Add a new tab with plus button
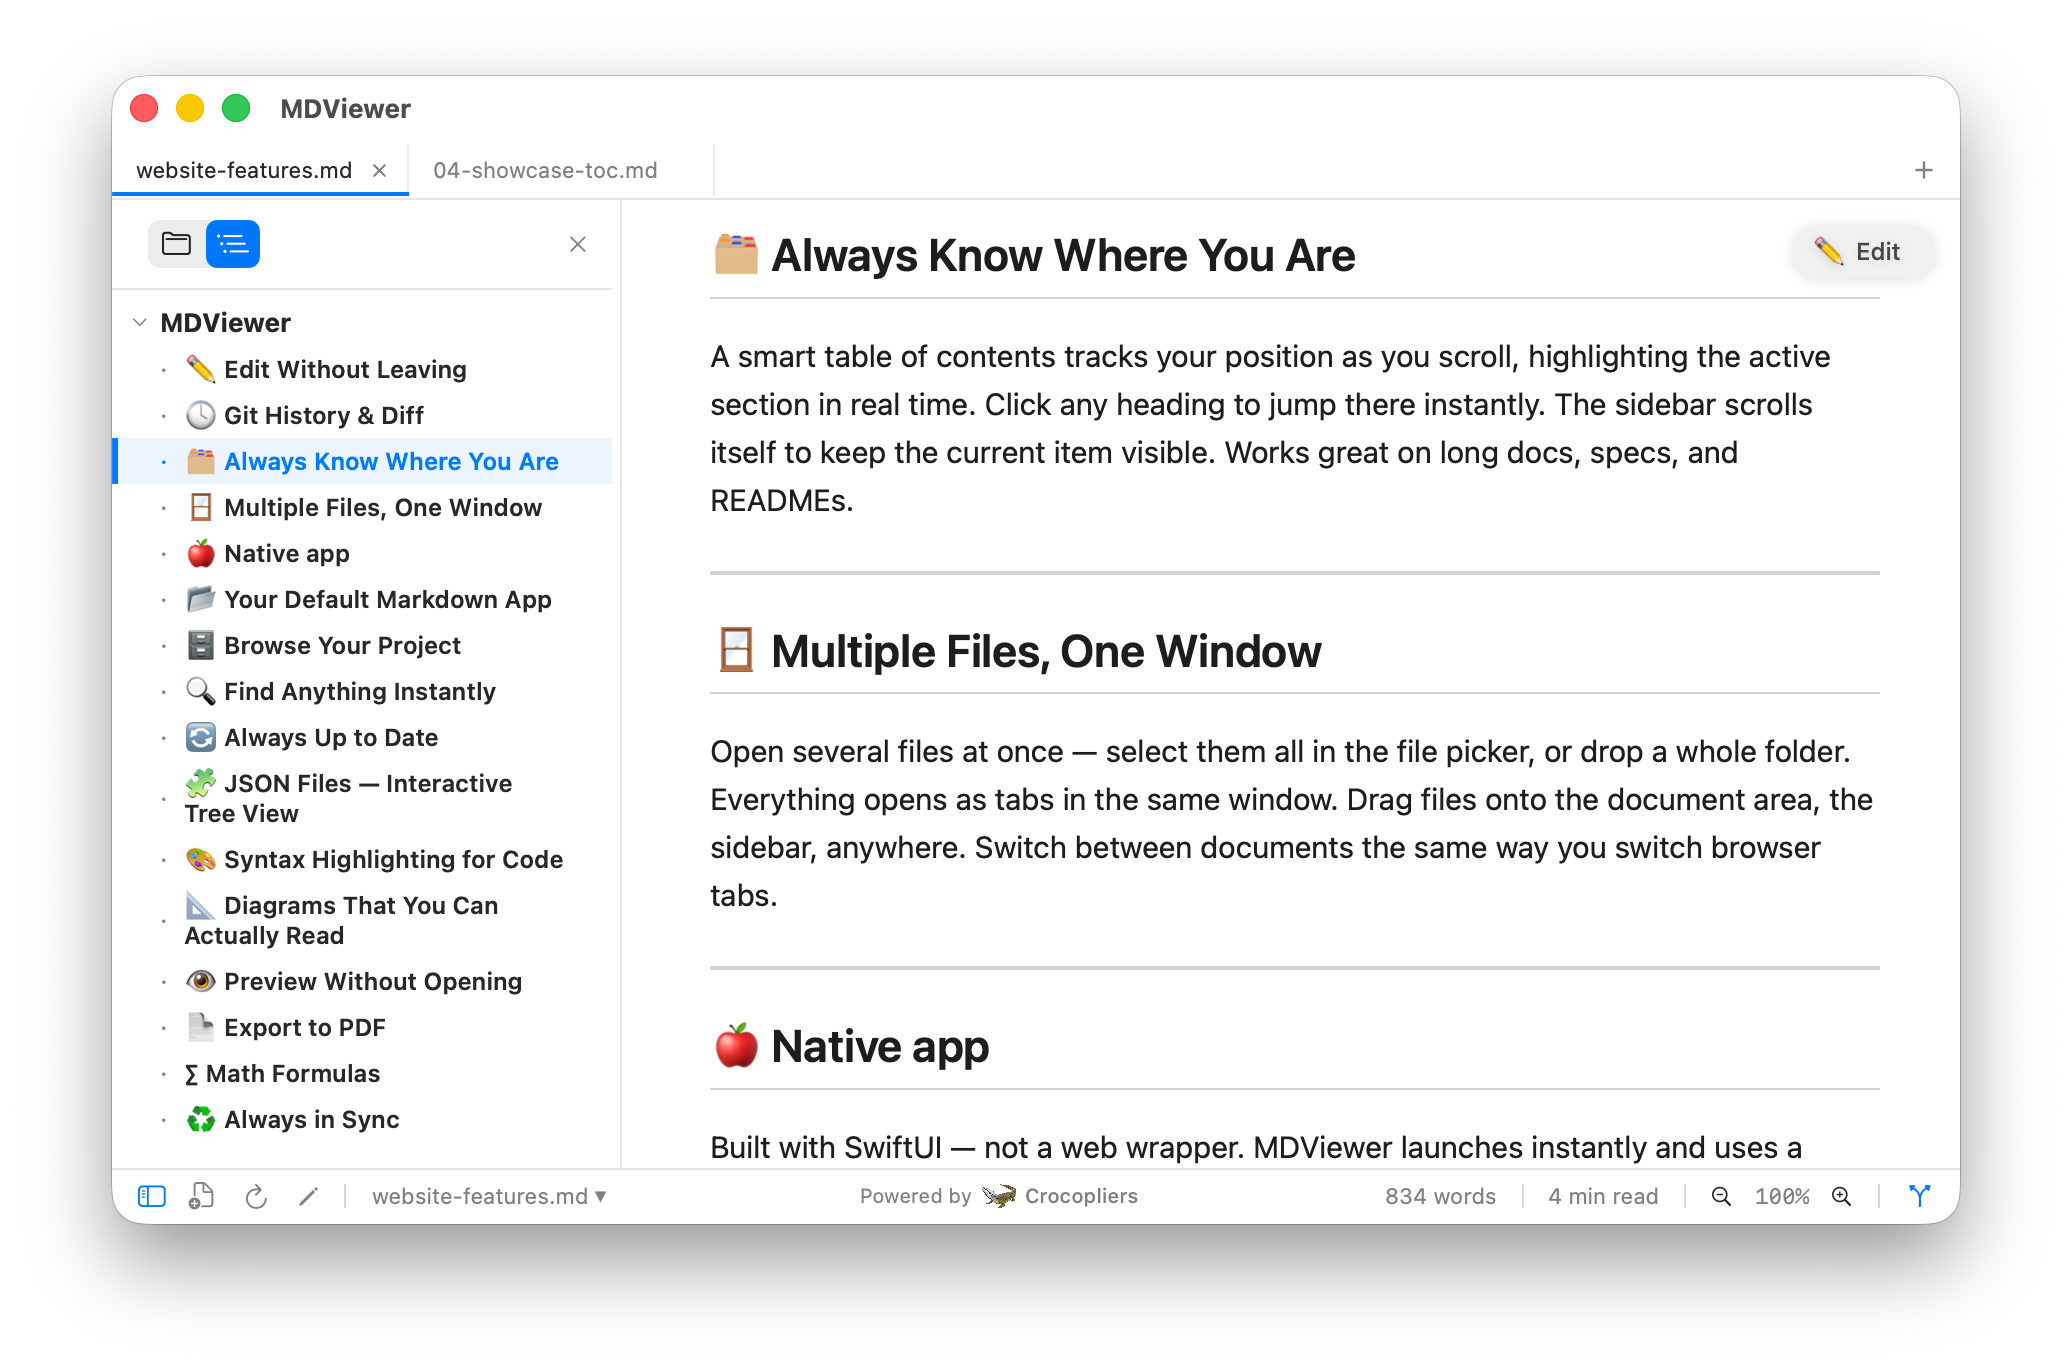 [x=1924, y=170]
